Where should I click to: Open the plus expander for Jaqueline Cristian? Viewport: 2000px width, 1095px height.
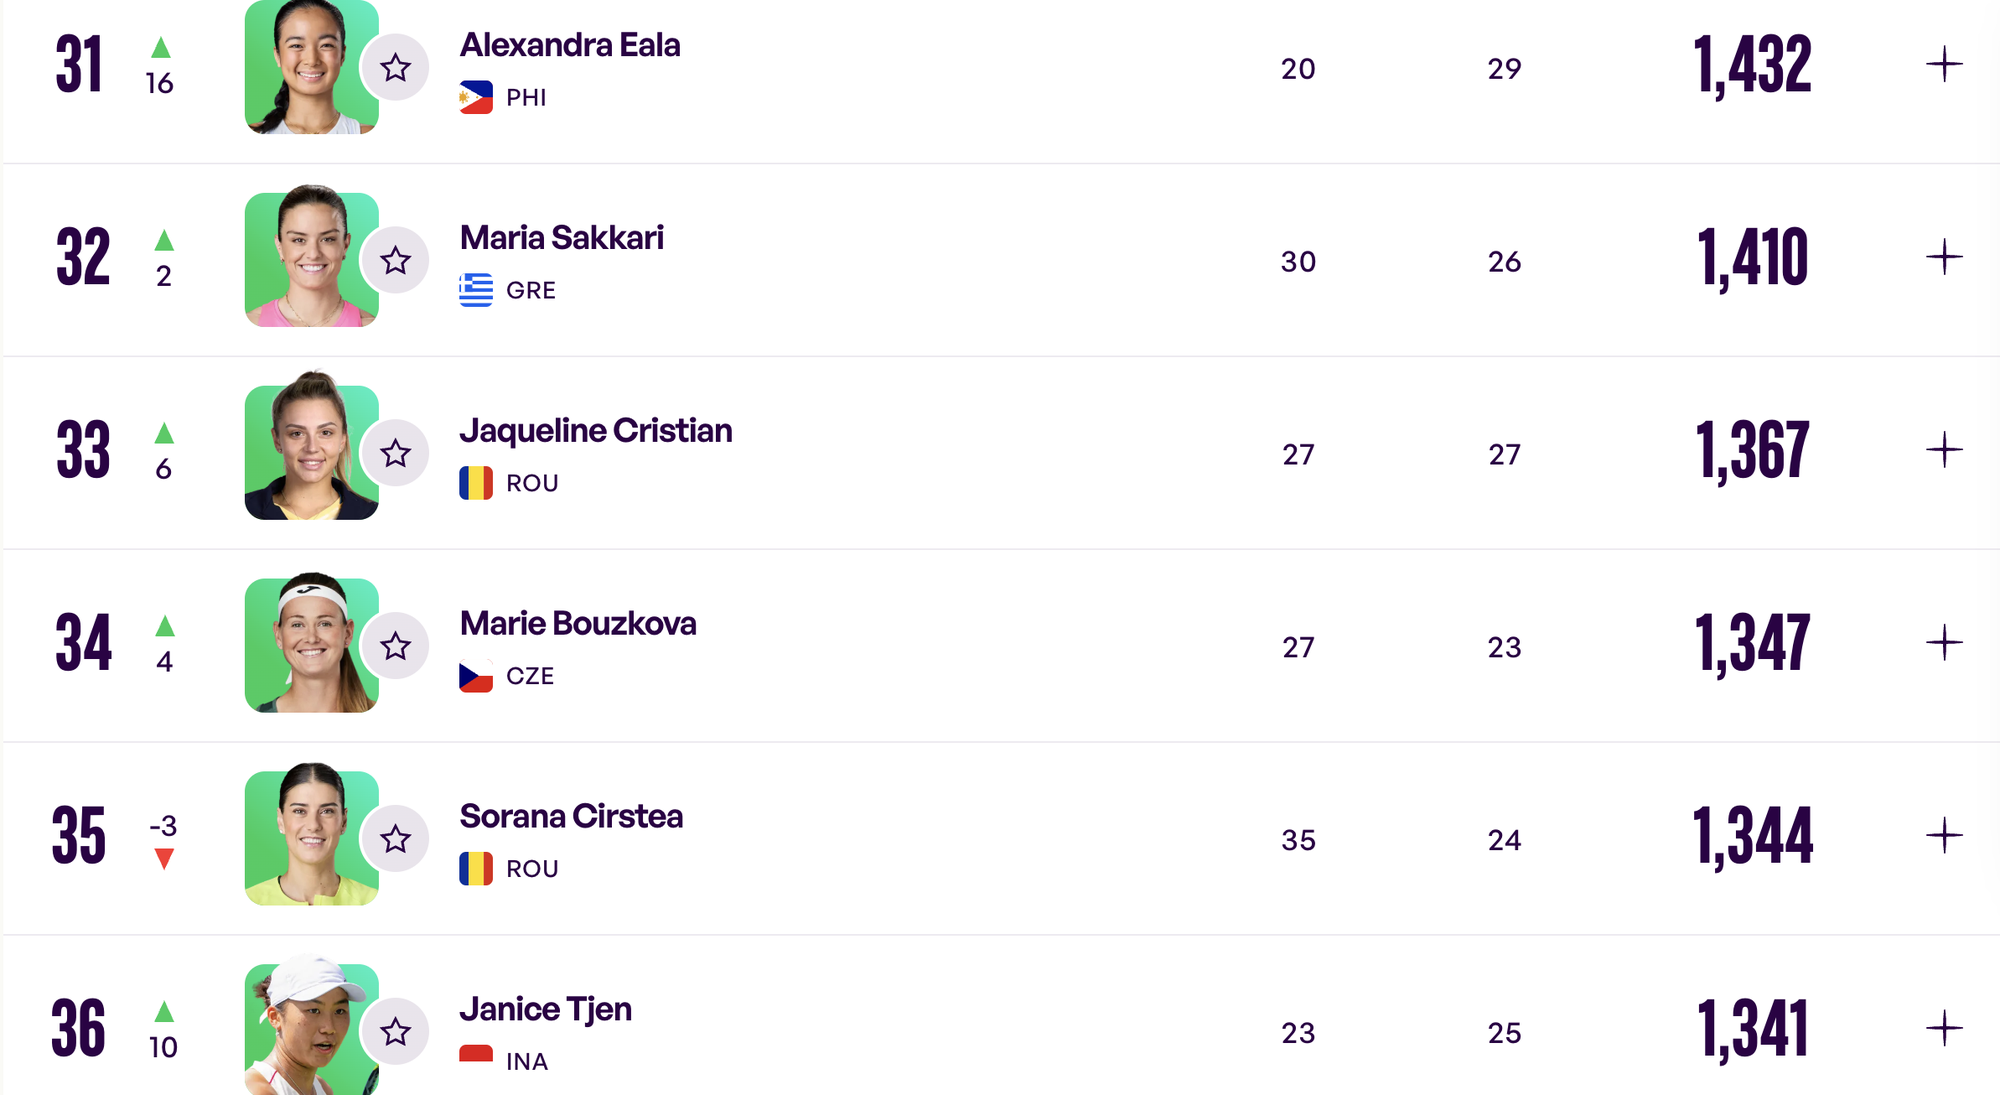tap(1944, 450)
